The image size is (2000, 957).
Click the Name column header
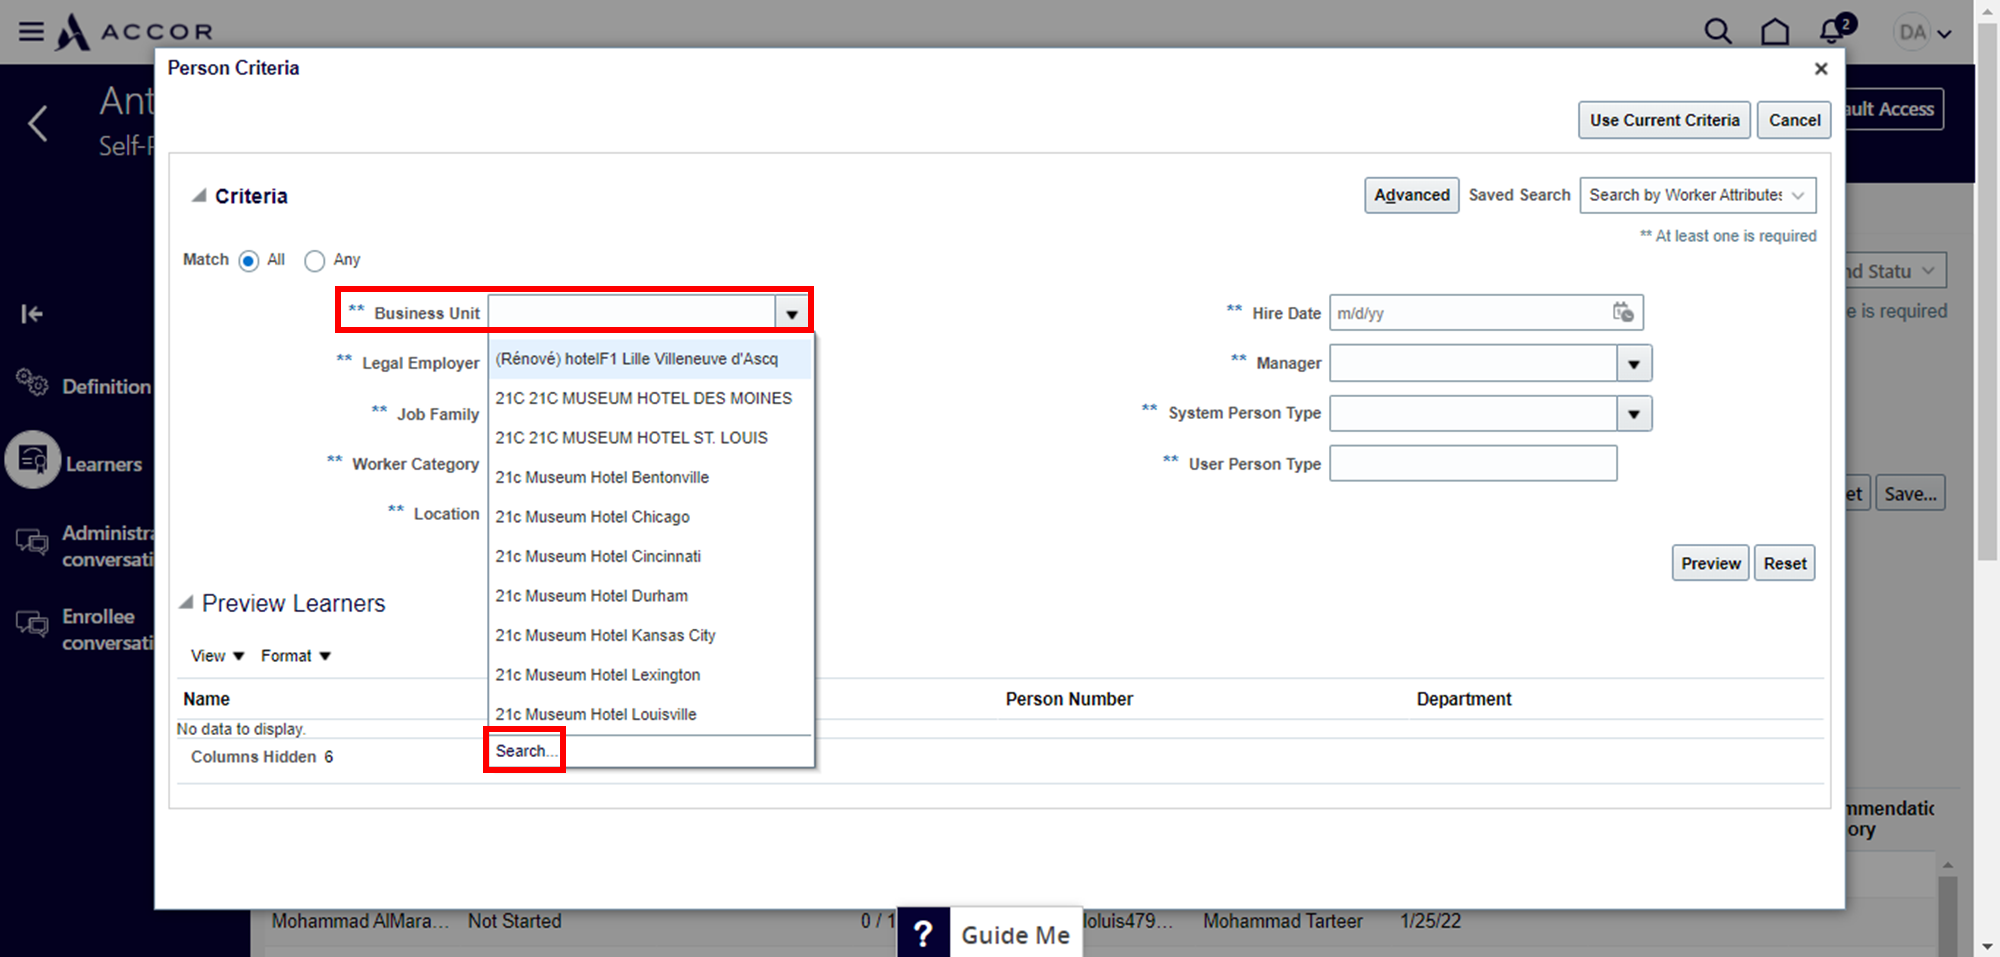click(x=206, y=699)
